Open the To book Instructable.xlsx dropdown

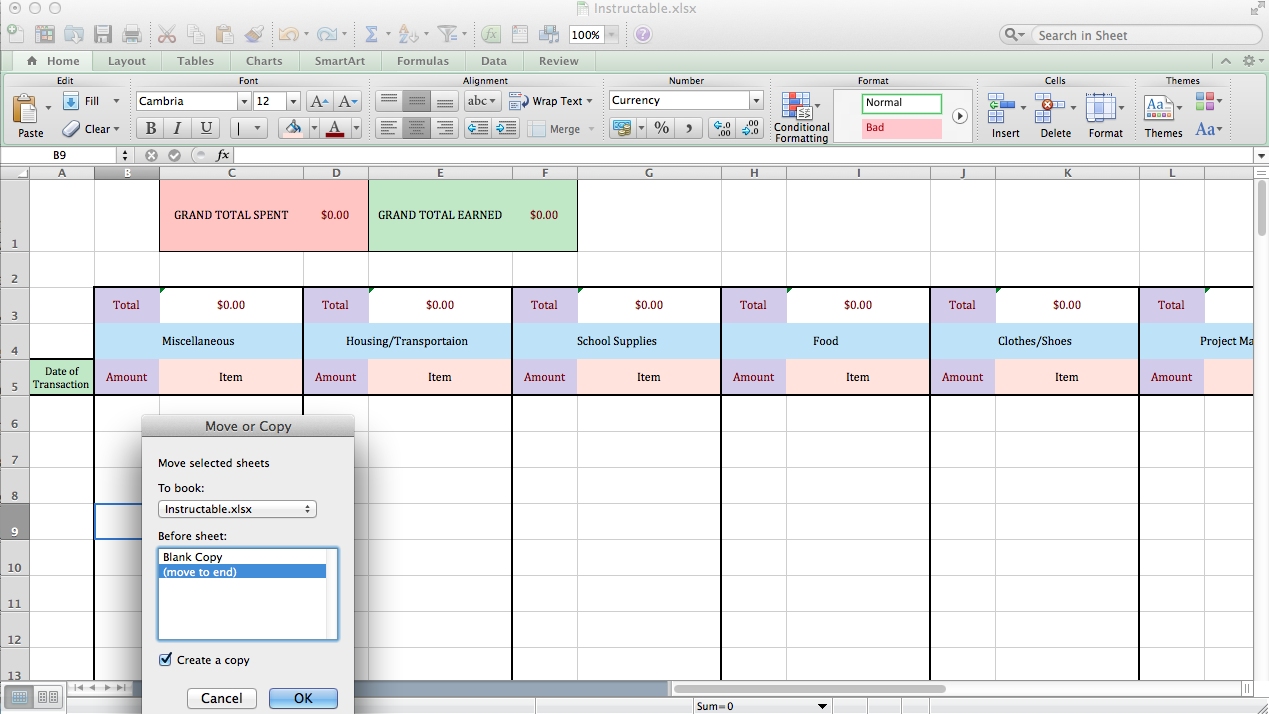tap(237, 509)
